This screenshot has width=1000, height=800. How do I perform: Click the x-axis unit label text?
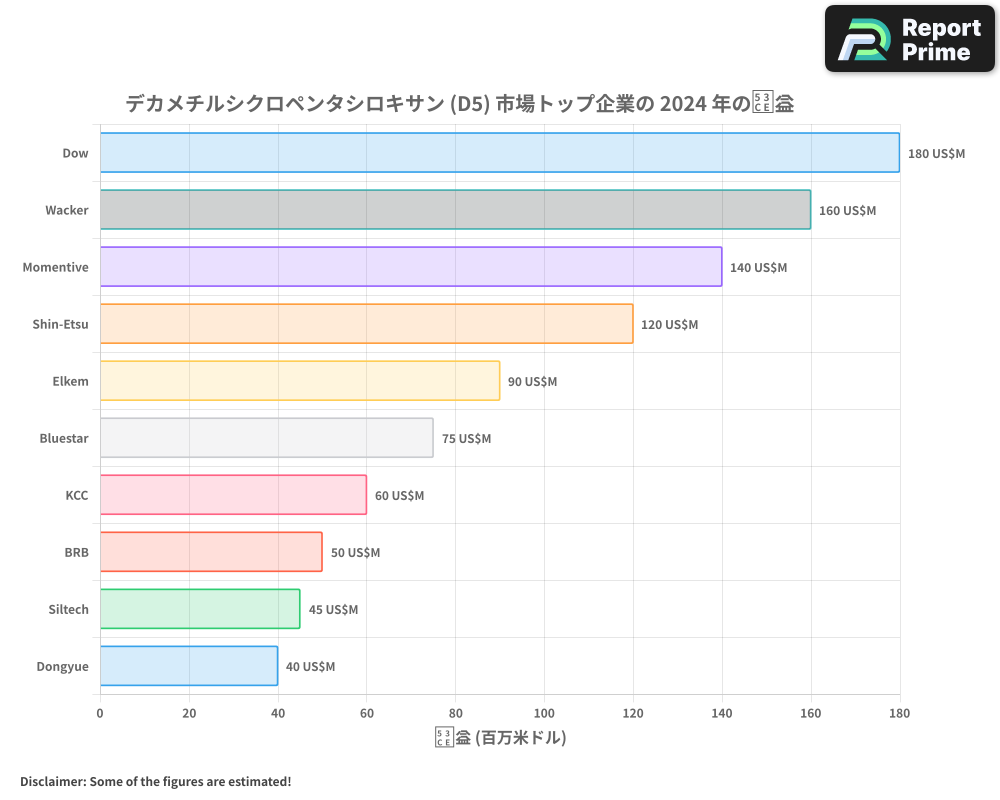click(499, 737)
